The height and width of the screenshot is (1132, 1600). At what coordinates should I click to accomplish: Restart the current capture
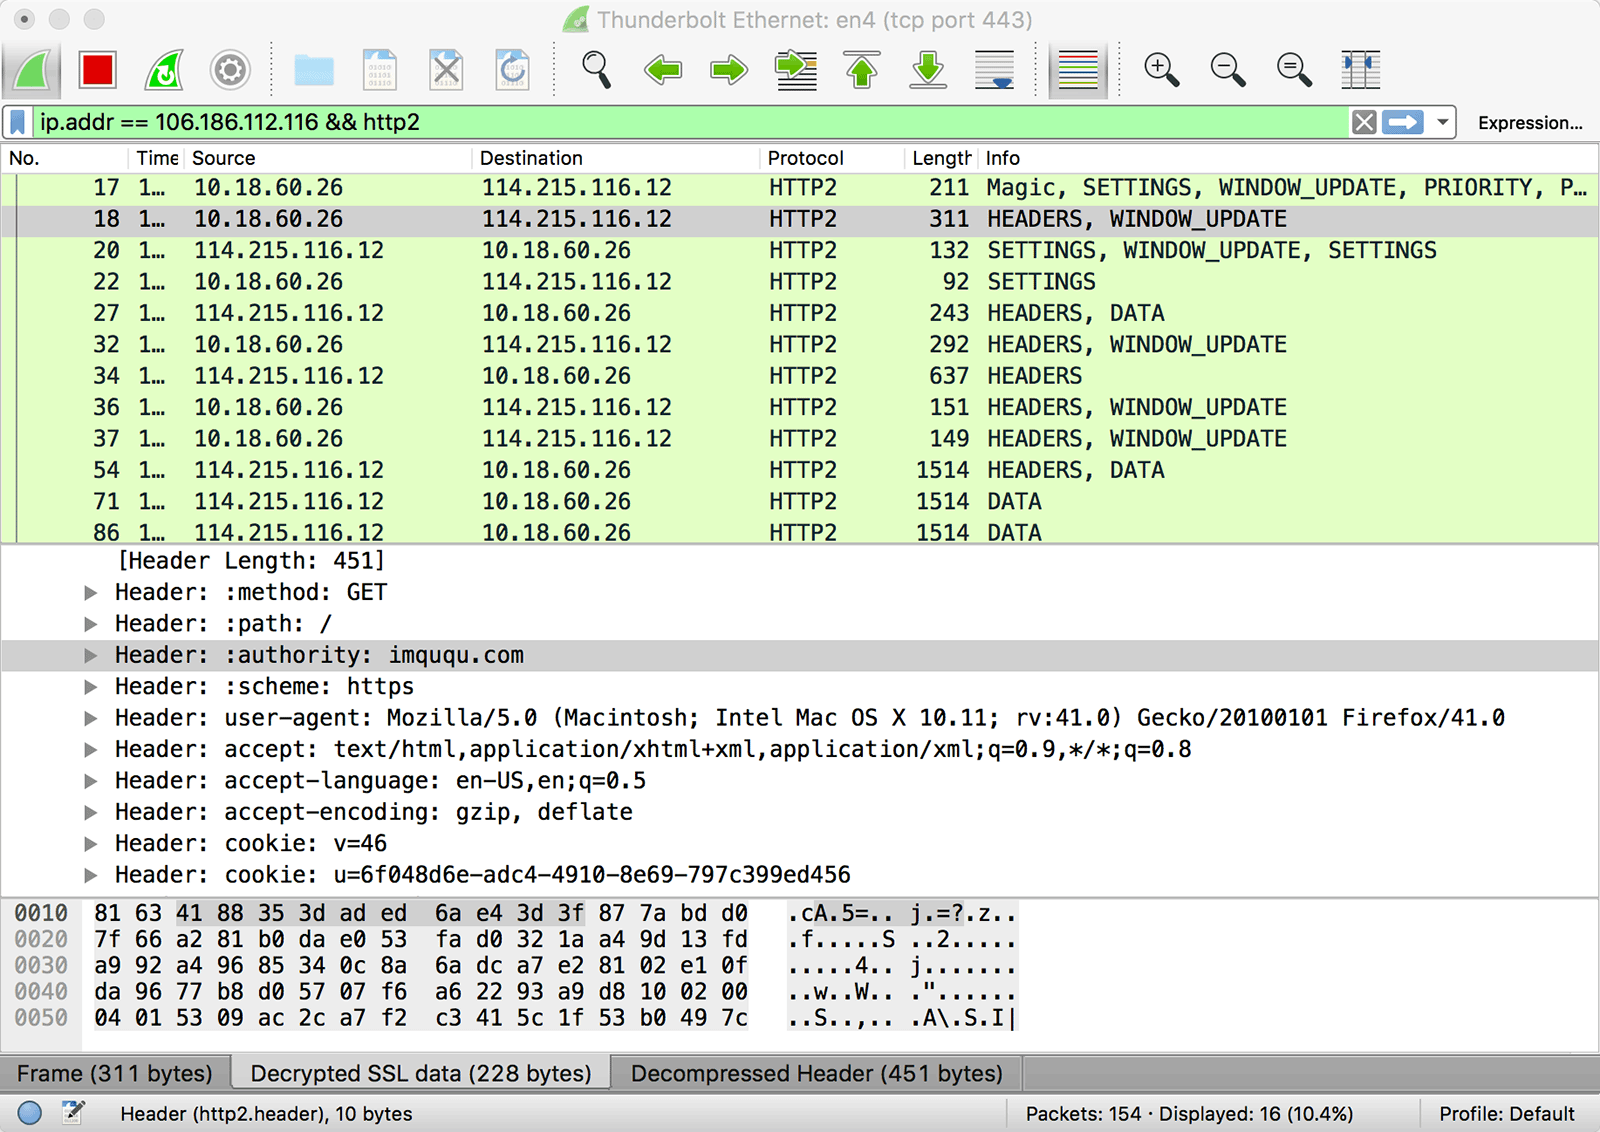164,71
